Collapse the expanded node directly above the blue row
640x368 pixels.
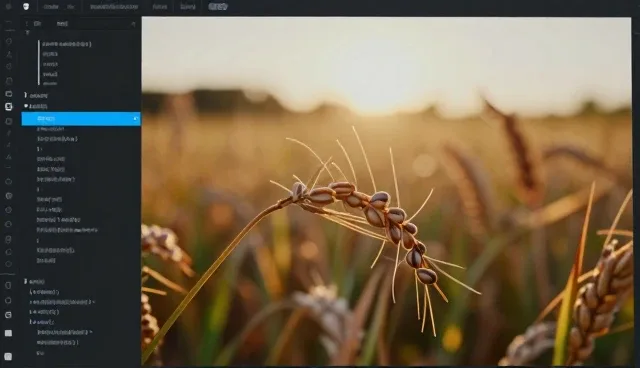pos(26,106)
